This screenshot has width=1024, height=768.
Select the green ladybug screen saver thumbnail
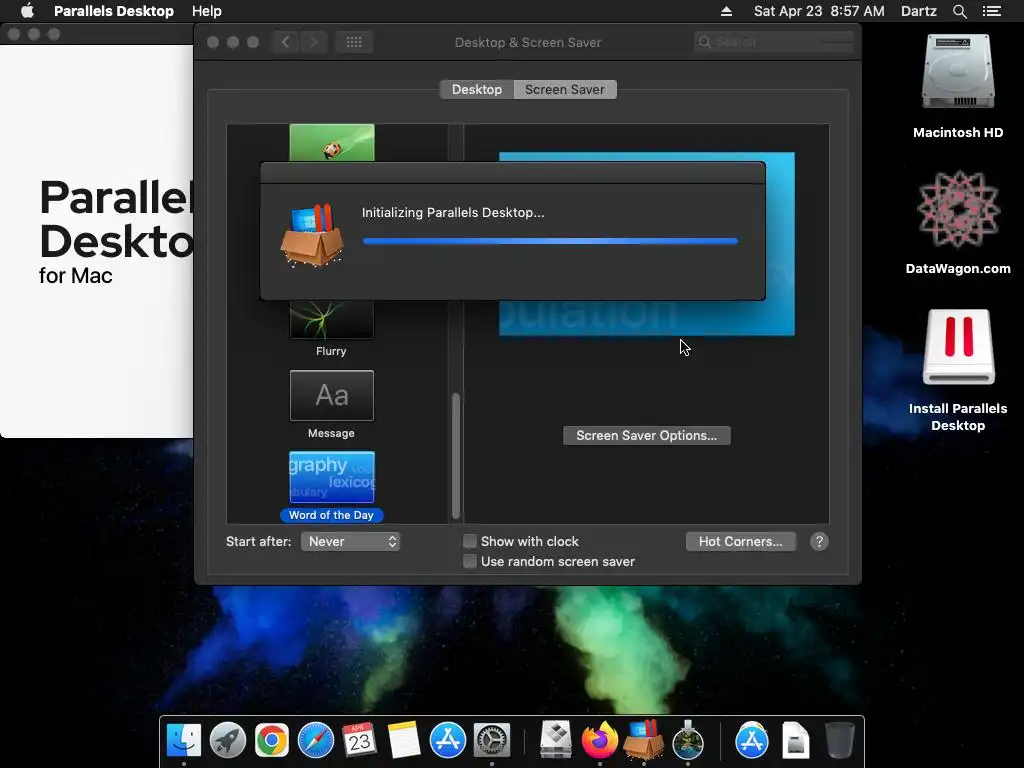click(x=332, y=142)
